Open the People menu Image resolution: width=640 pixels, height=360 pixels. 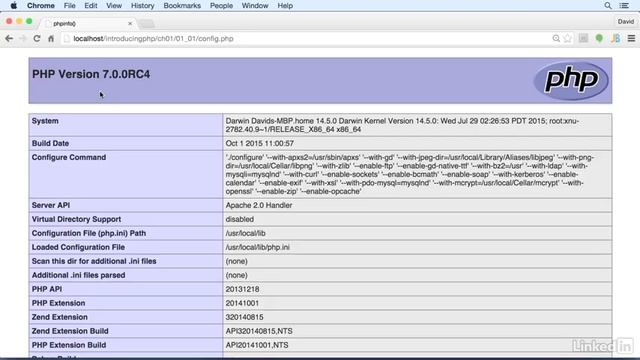pyautogui.click(x=221, y=6)
